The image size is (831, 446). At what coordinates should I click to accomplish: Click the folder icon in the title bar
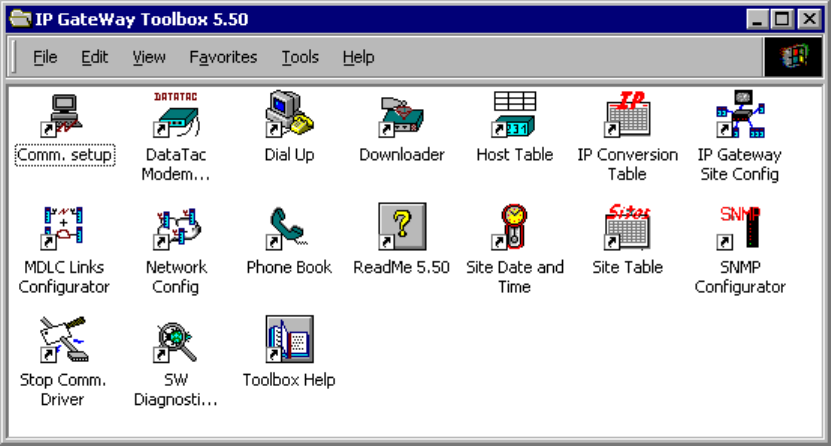point(21,19)
